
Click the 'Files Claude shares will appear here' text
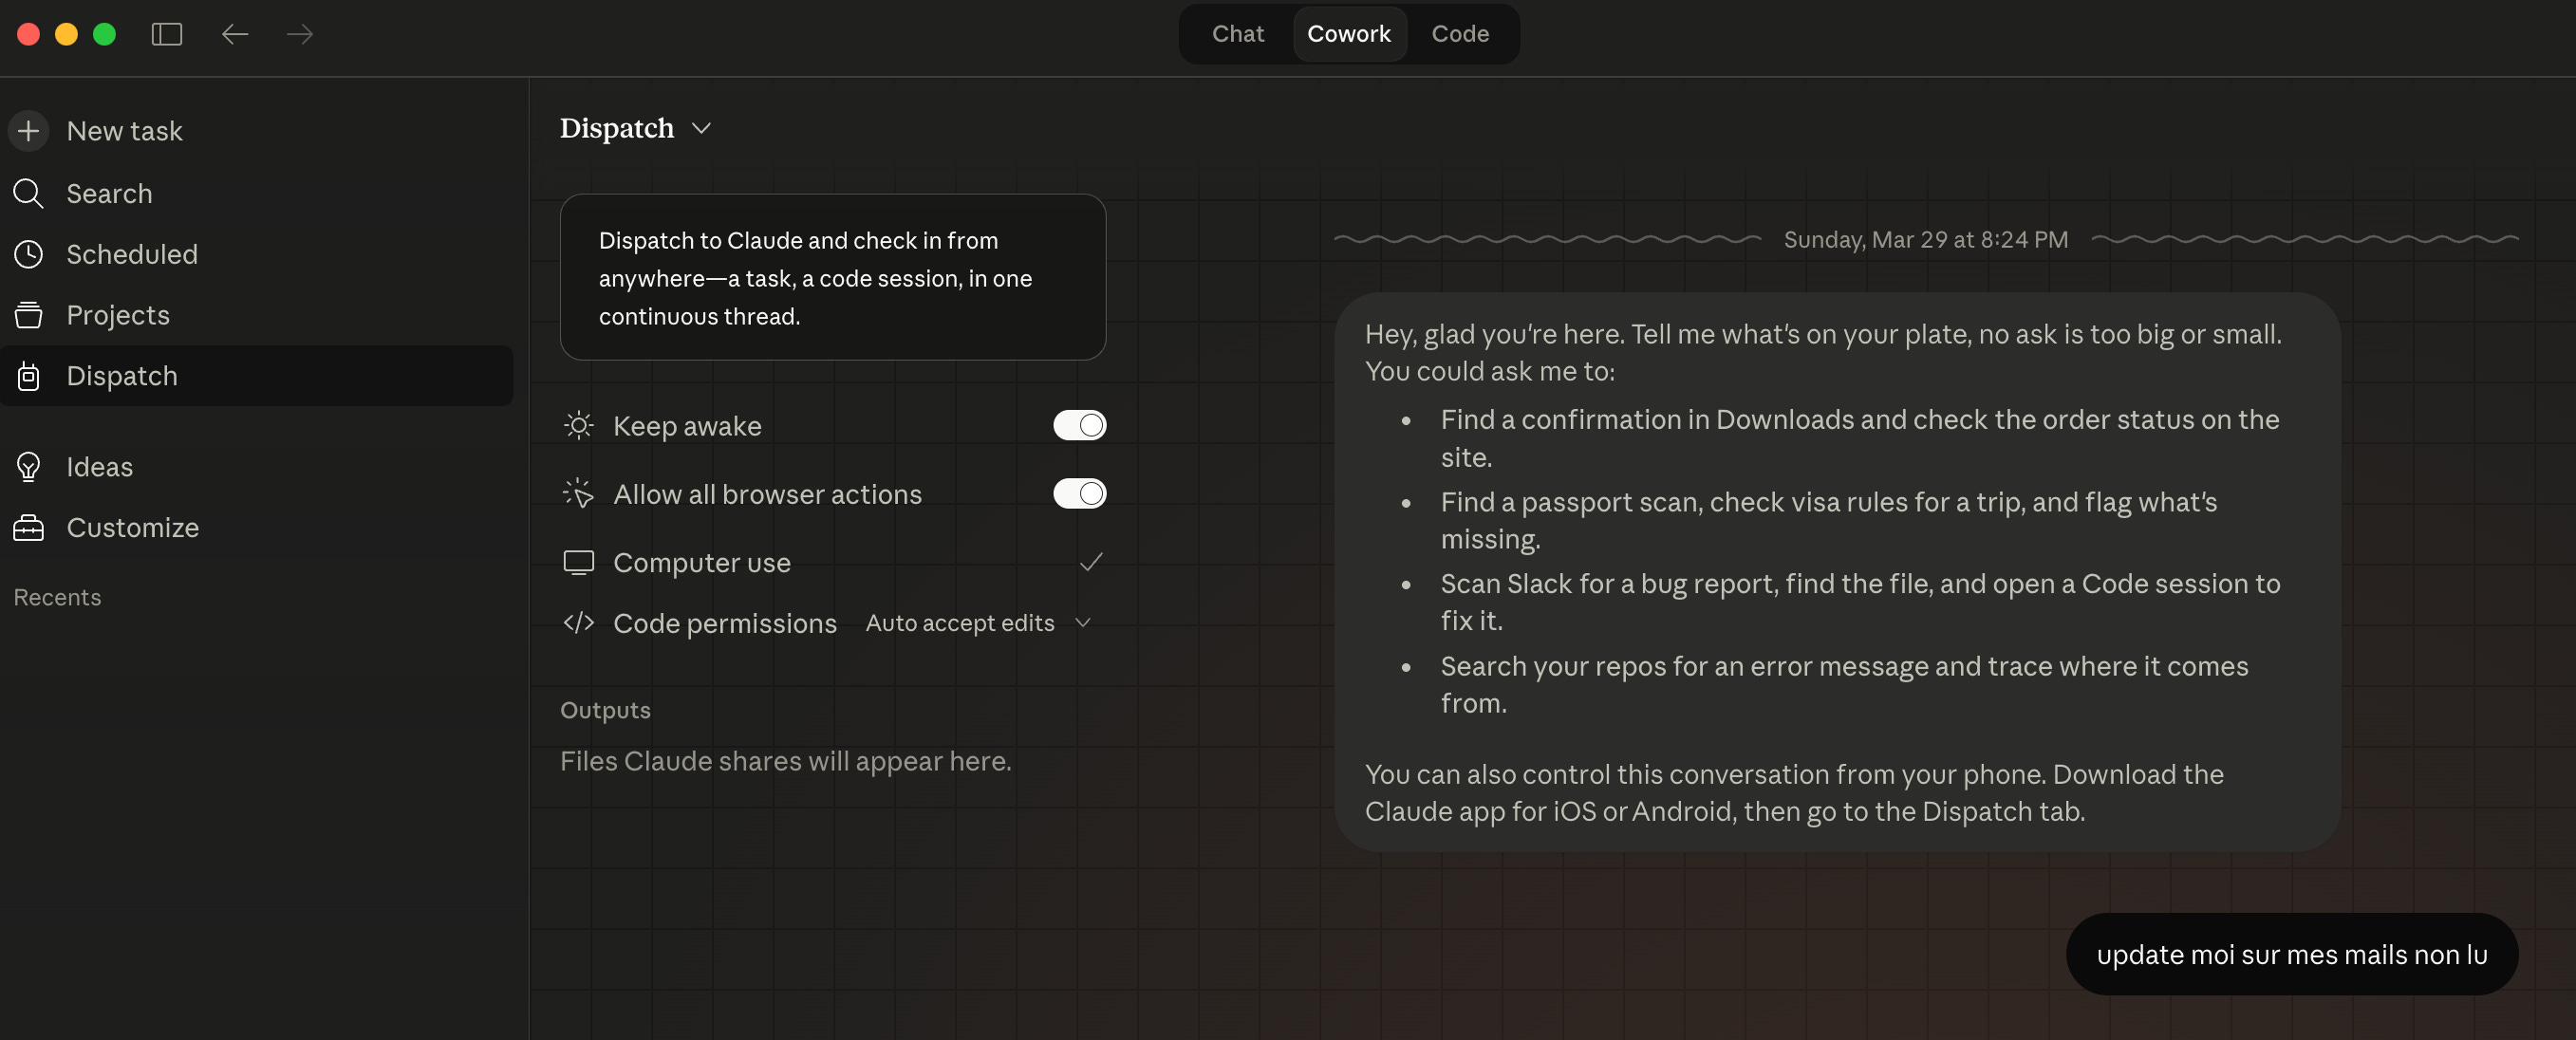tap(786, 761)
